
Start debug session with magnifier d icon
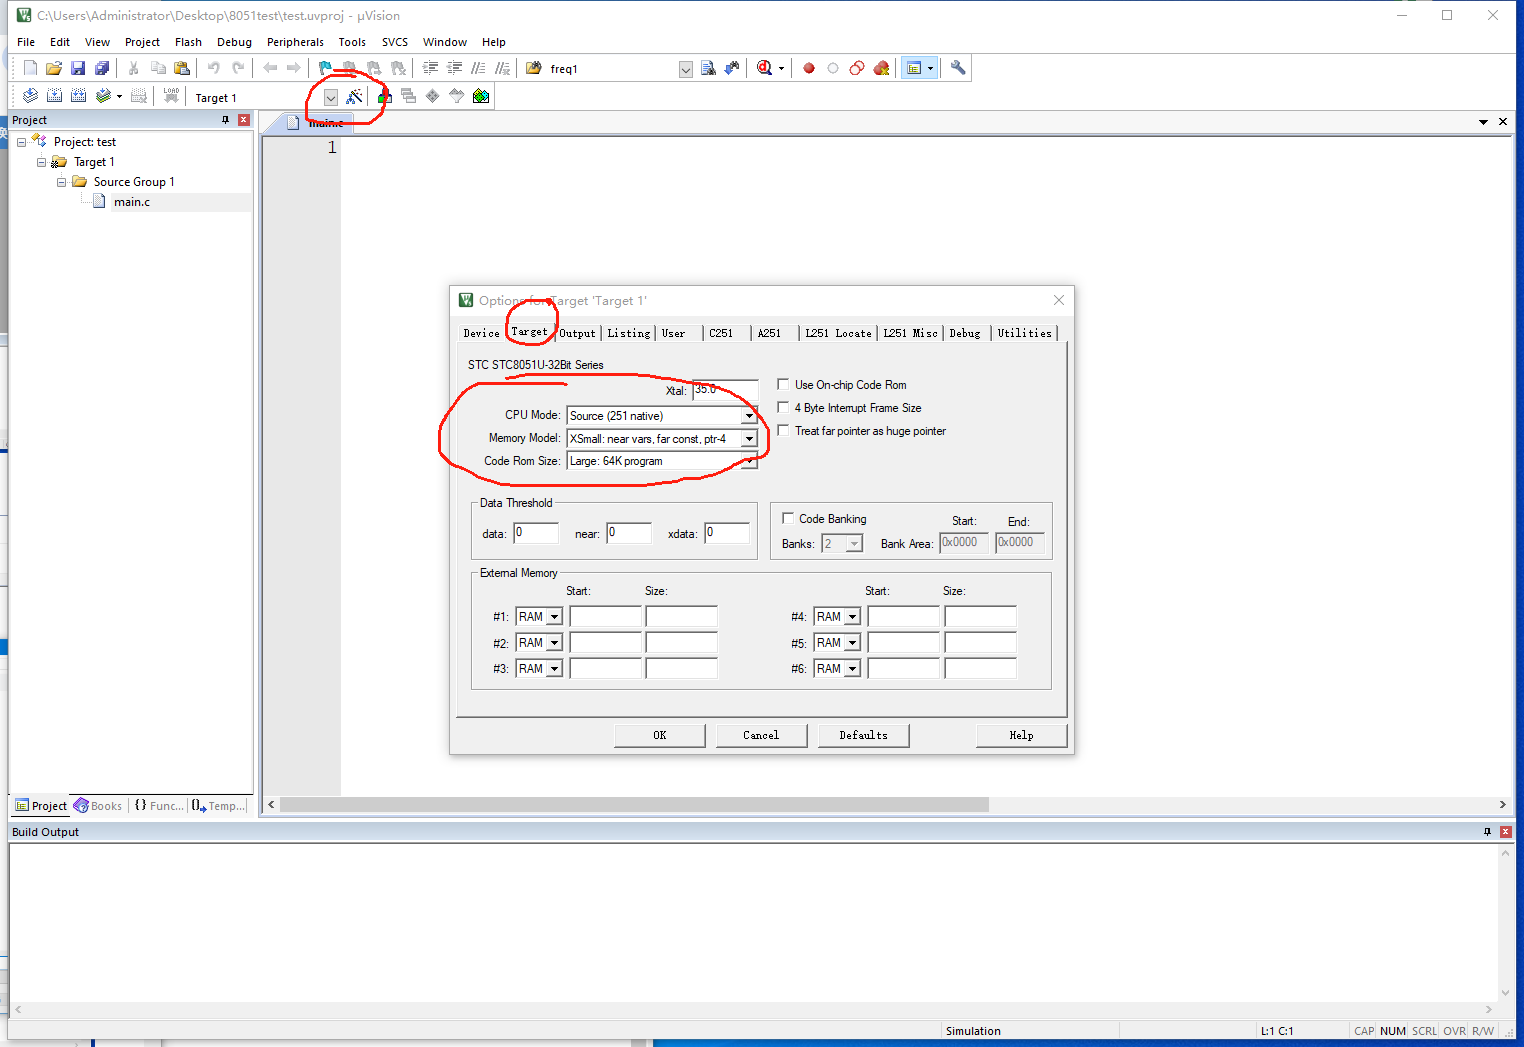[x=765, y=68]
